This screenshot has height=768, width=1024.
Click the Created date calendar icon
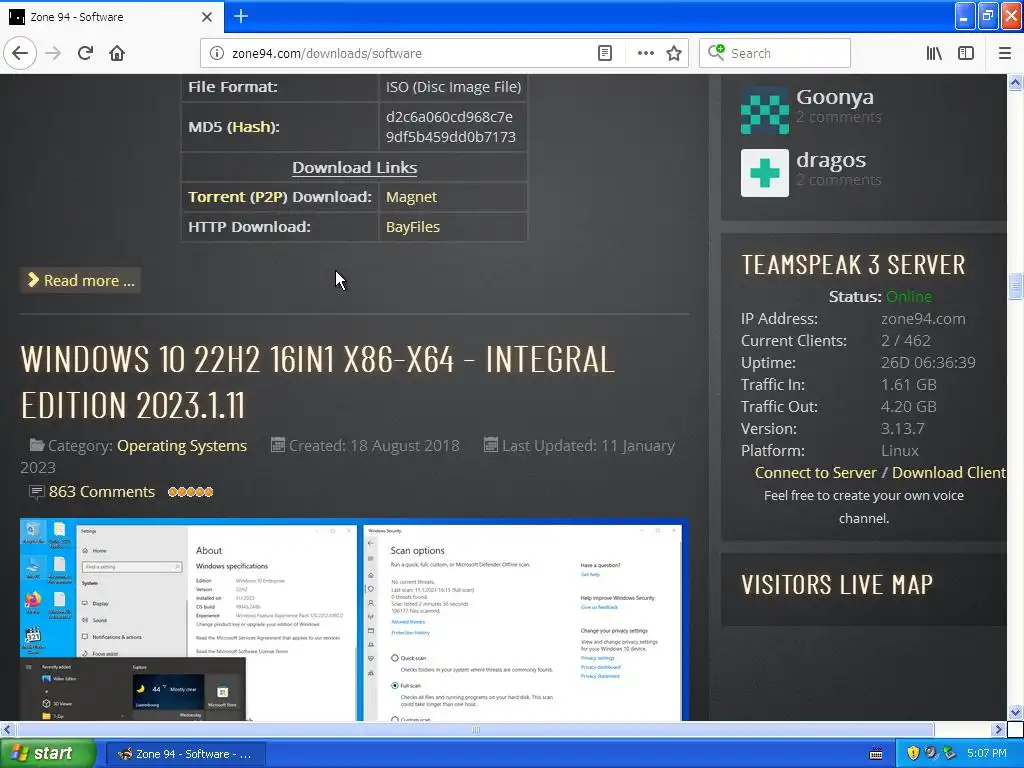pos(278,445)
